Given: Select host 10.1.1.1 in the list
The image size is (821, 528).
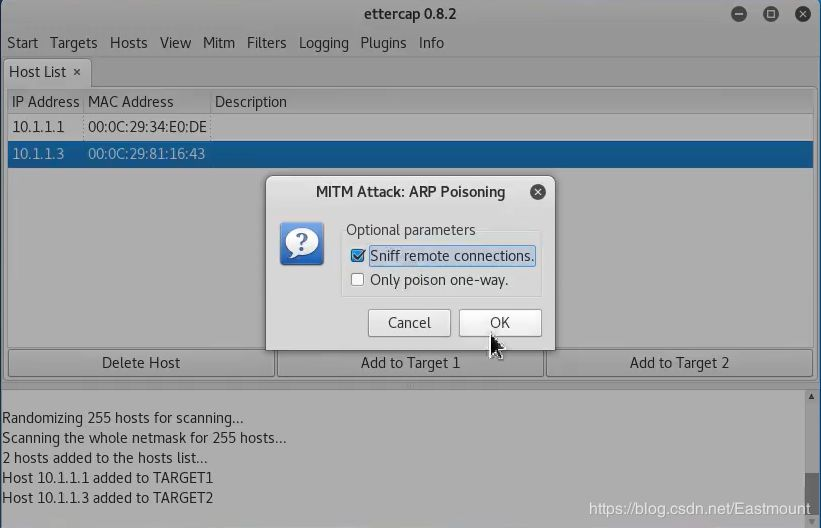Looking at the screenshot, I should 410,127.
